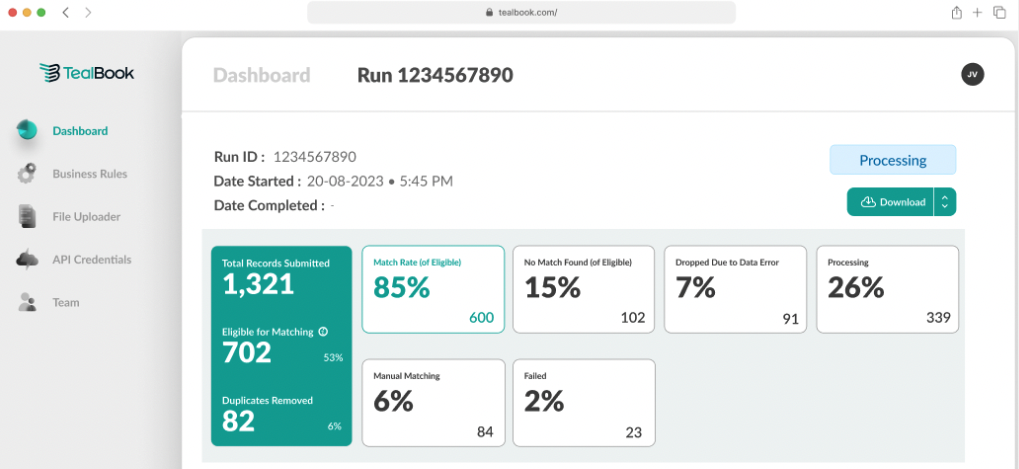Click Eligible for Matching value 702
The image size is (1019, 469).
point(246,353)
